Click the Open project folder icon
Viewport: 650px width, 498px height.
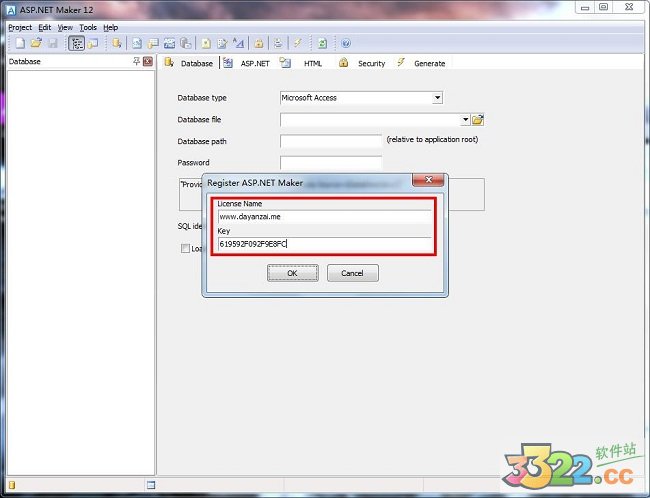click(x=36, y=43)
